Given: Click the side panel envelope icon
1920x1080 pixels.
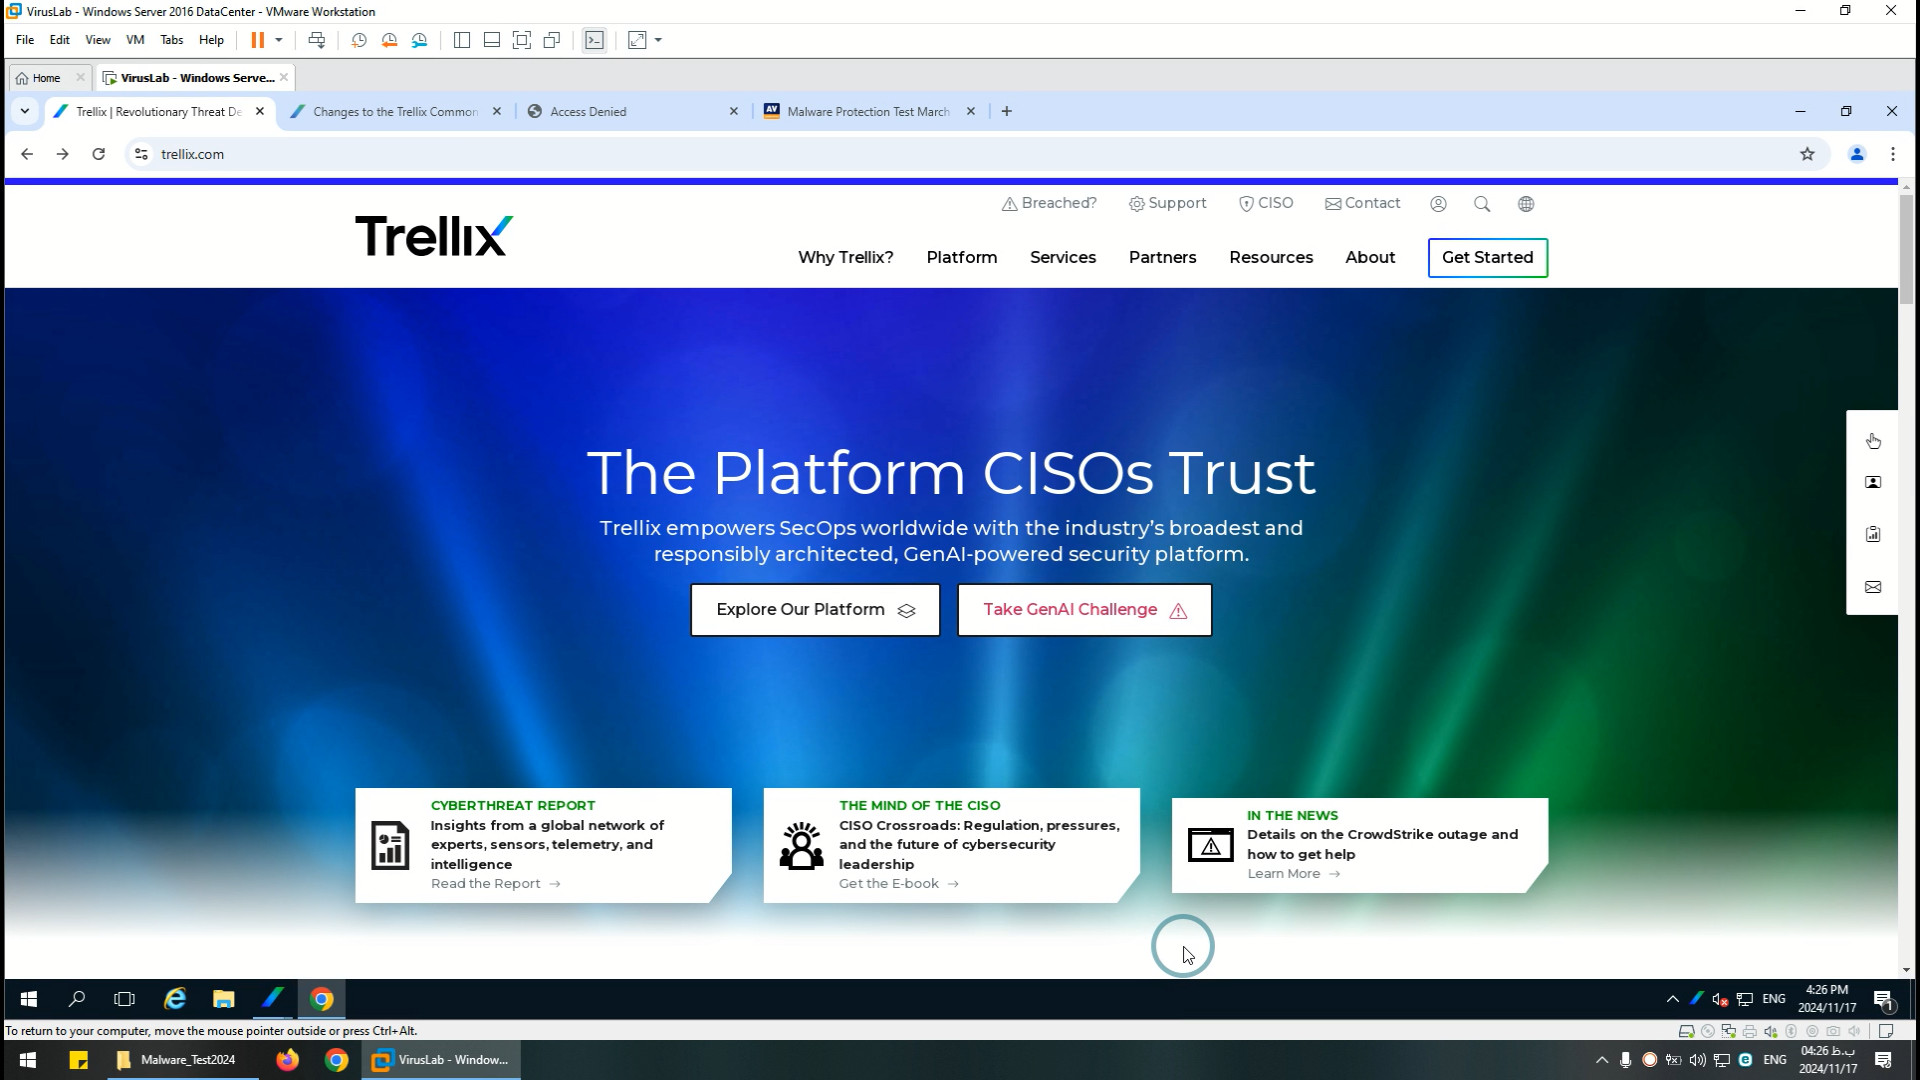Looking at the screenshot, I should pos(1873,587).
